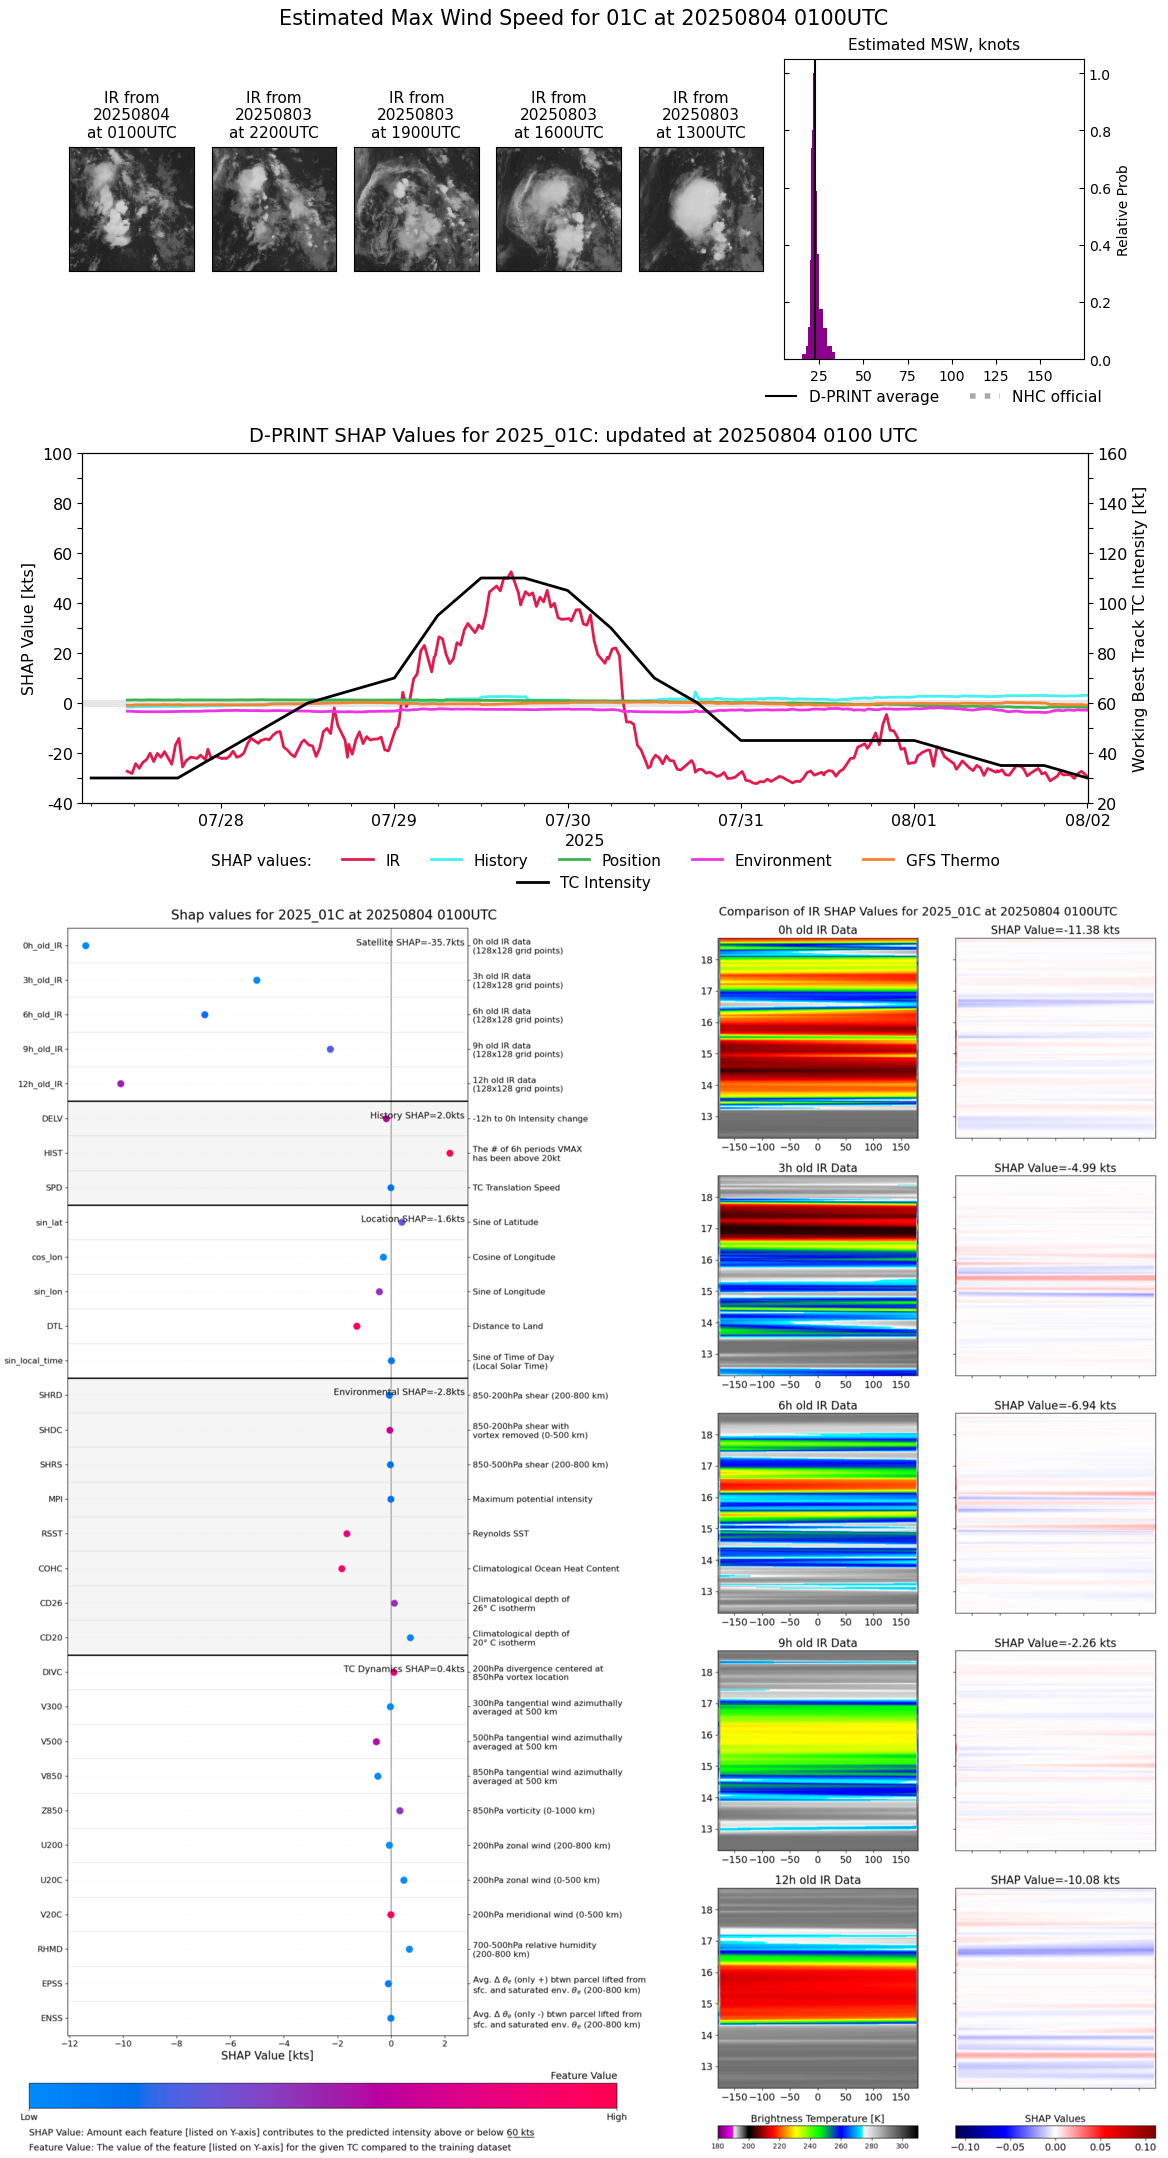Screen dimensions: 1168x2158
Task: Click the Brightness Temperature colorbar
Action: click(817, 2132)
